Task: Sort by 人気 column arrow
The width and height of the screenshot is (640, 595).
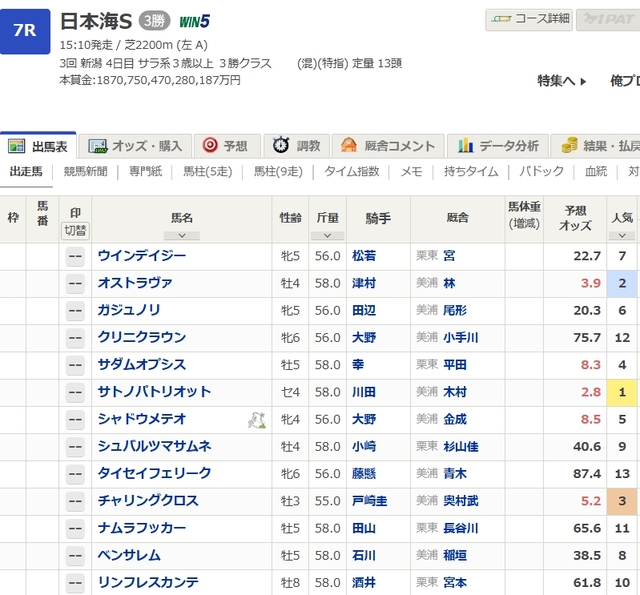Action: tap(622, 235)
